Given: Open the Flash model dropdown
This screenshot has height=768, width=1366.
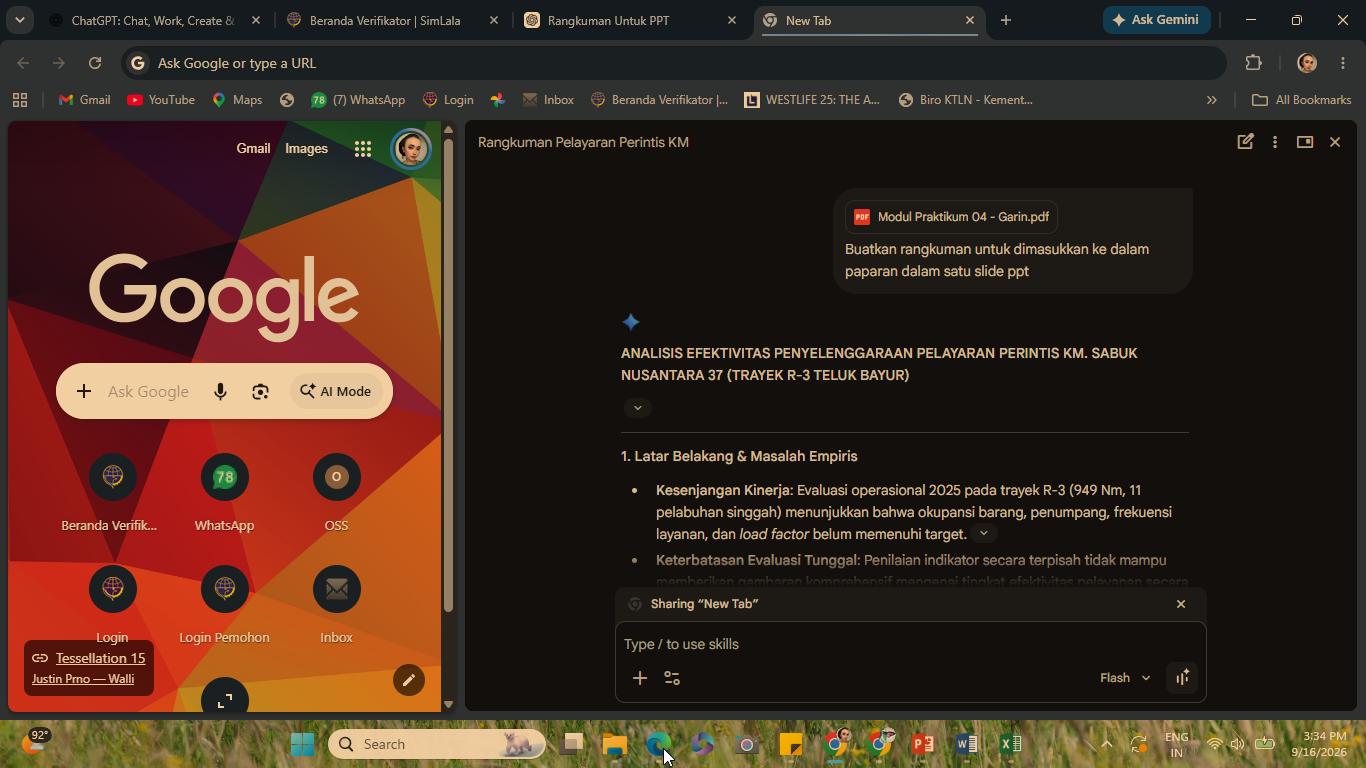Looking at the screenshot, I should 1124,678.
